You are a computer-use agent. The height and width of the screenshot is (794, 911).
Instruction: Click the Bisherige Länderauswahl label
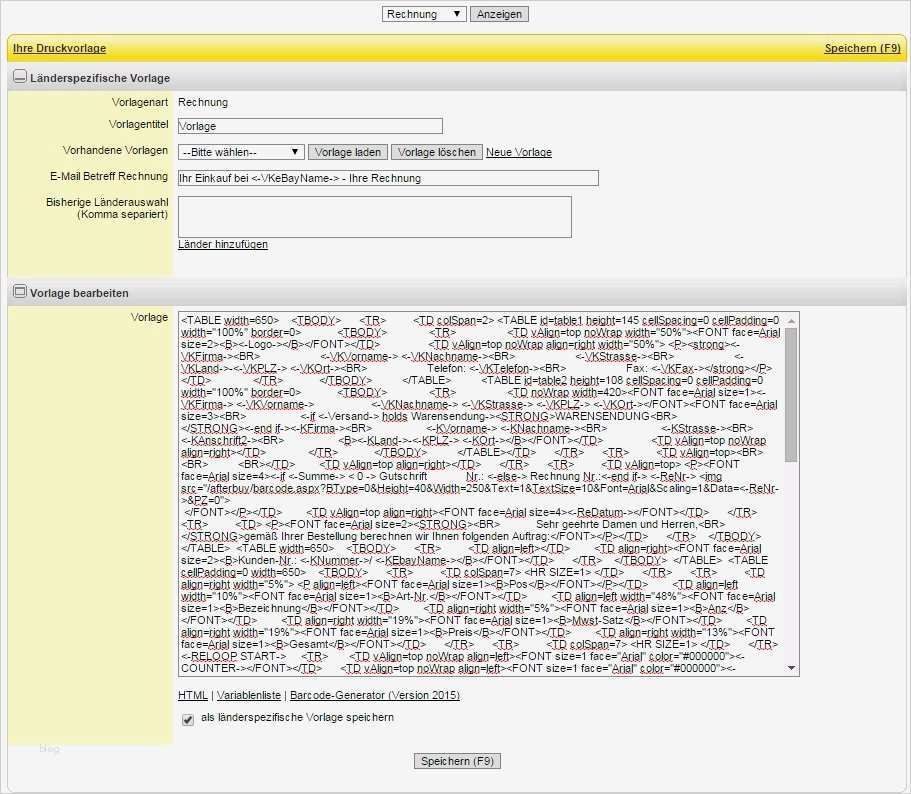107,208
